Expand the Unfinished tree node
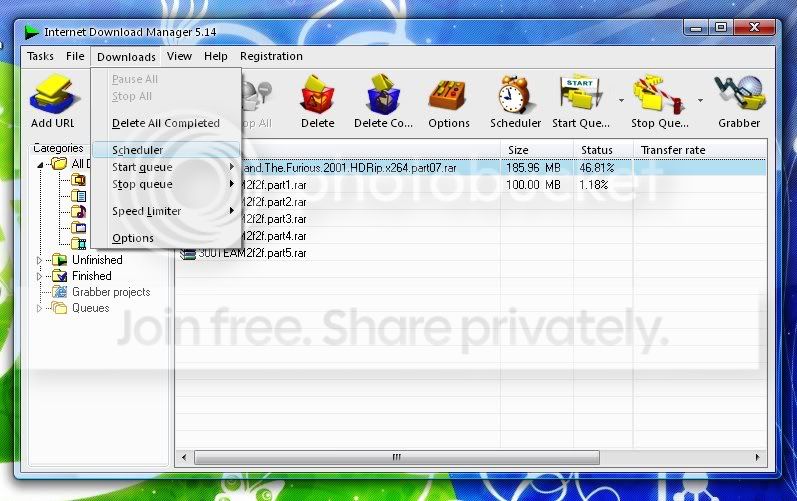This screenshot has width=797, height=501. pyautogui.click(x=39, y=260)
